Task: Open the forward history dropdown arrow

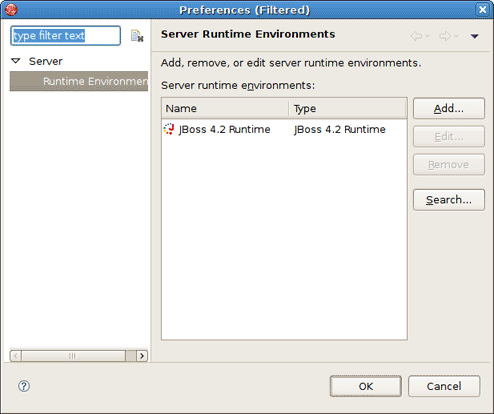Action: click(456, 36)
